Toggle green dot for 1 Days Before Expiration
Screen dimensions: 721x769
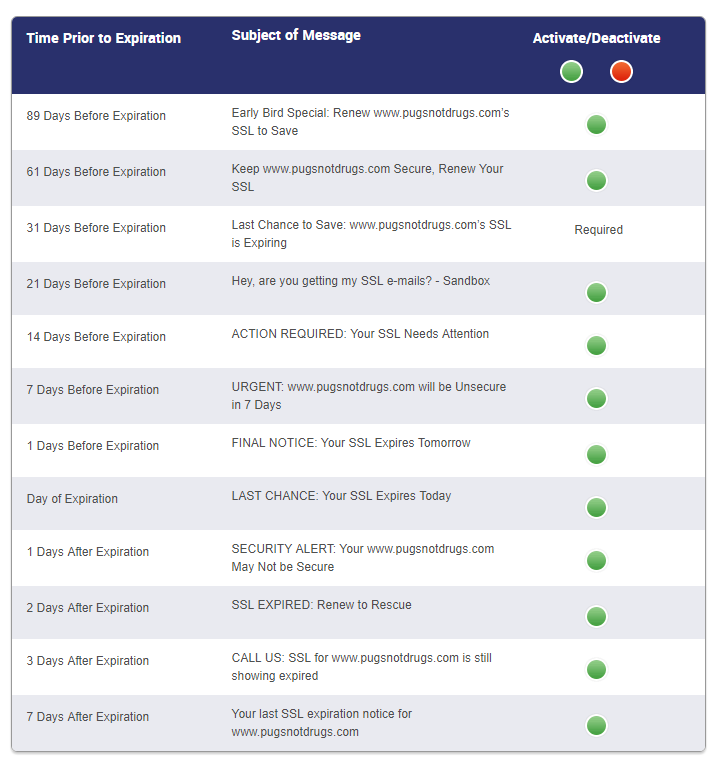tap(596, 455)
